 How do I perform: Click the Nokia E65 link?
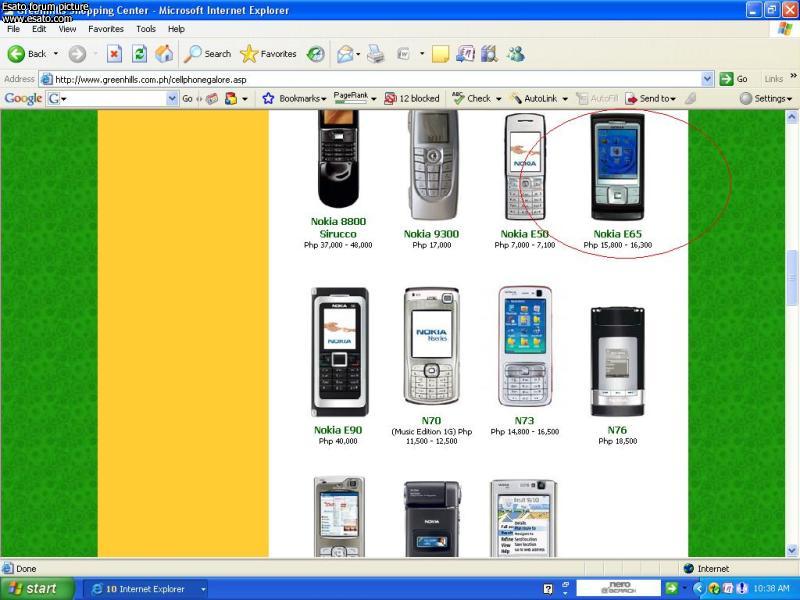[x=617, y=234]
